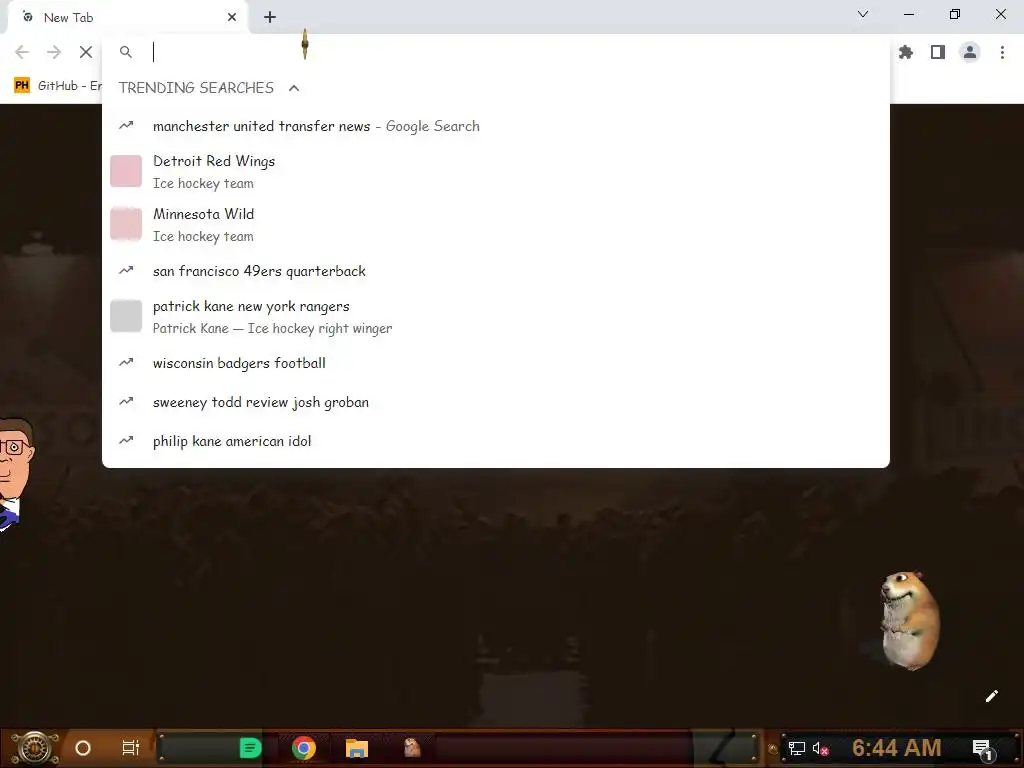Viewport: 1024px width, 768px height.
Task: Select patrick kane new york rangers suggestion
Action: click(496, 317)
